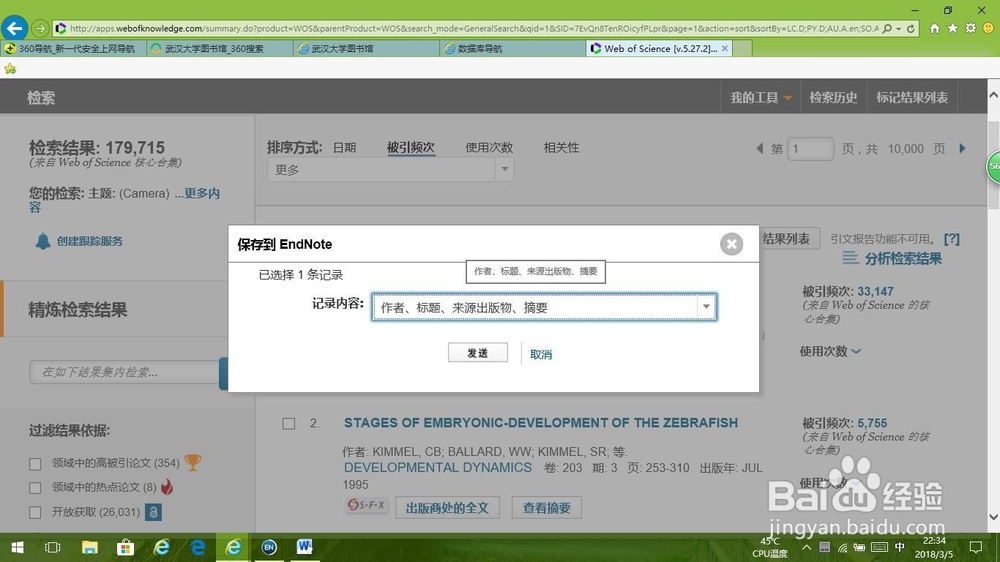Tick checkbox for 领域中的热点论文 (8)
This screenshot has width=1000, height=562.
click(x=35, y=488)
